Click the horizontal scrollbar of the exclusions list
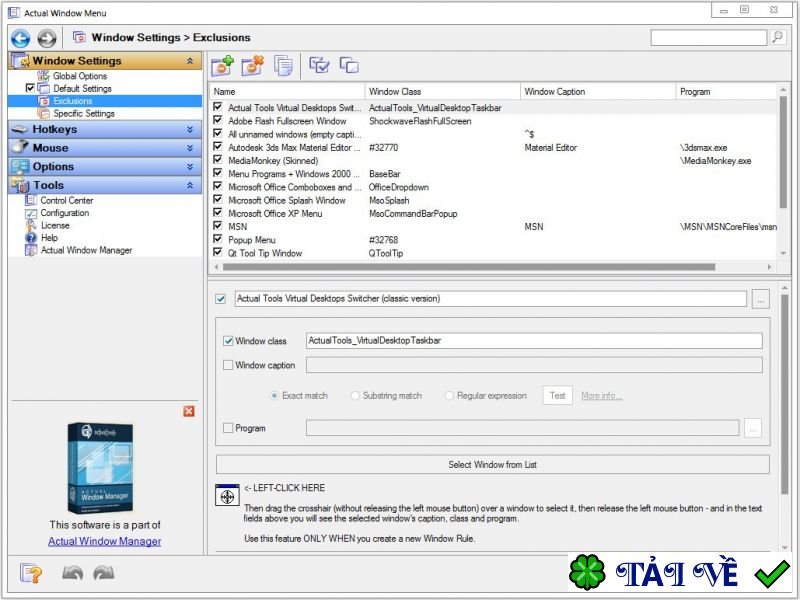The image size is (800, 600). tap(490, 267)
